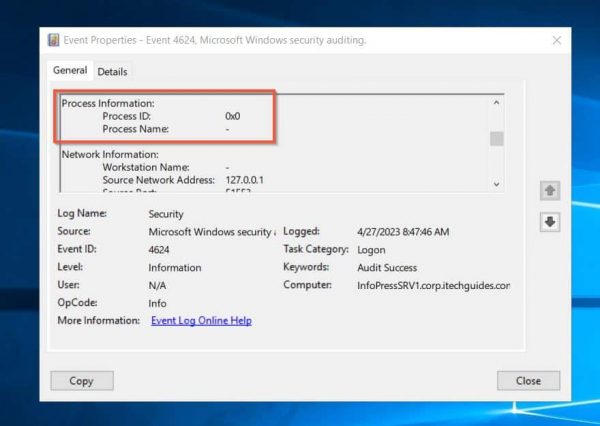Click the User value 'N/A'
600x426 pixels.
tap(157, 286)
